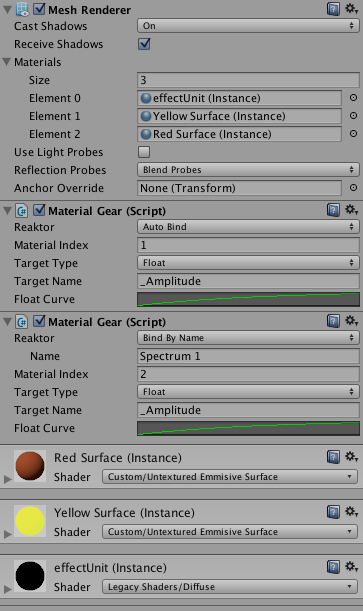Screen dimensions: 363x611
Task: Open Reaktor dropdown set to Auto Bind
Action: coord(248,227)
